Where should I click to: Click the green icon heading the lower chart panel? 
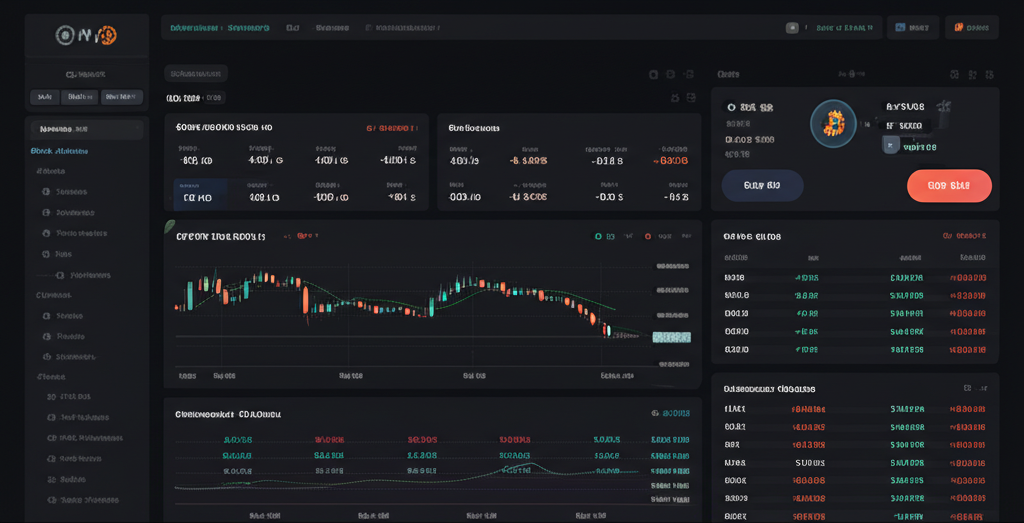coord(655,413)
